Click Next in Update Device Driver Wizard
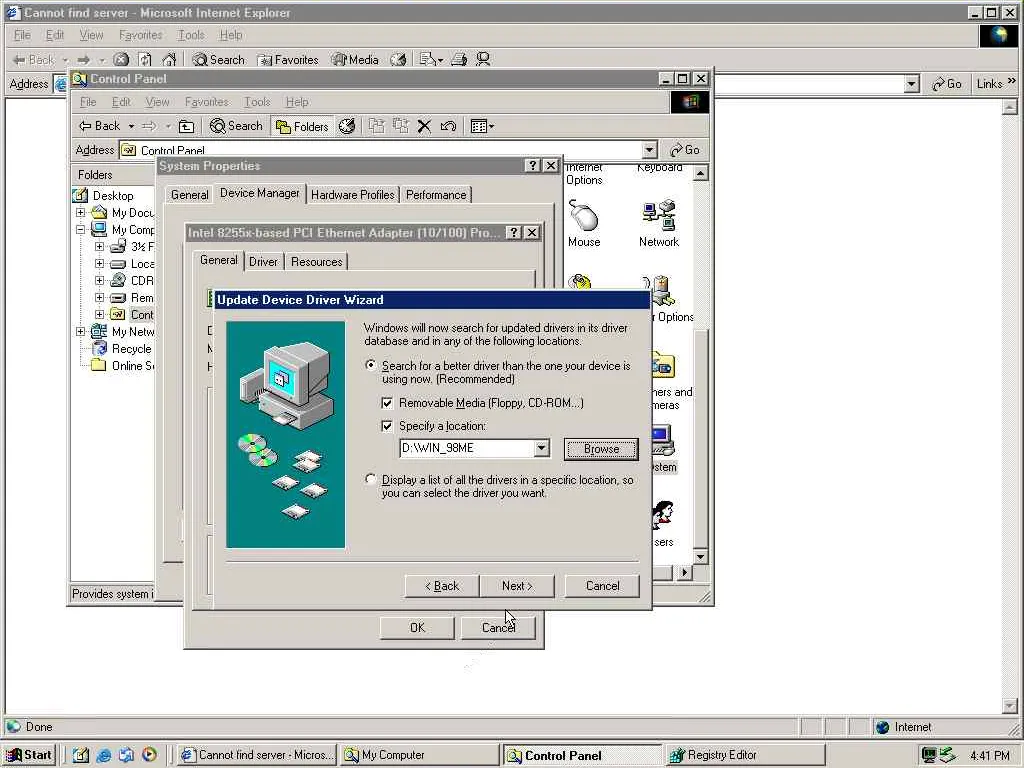The width and height of the screenshot is (1024, 768). tap(517, 586)
